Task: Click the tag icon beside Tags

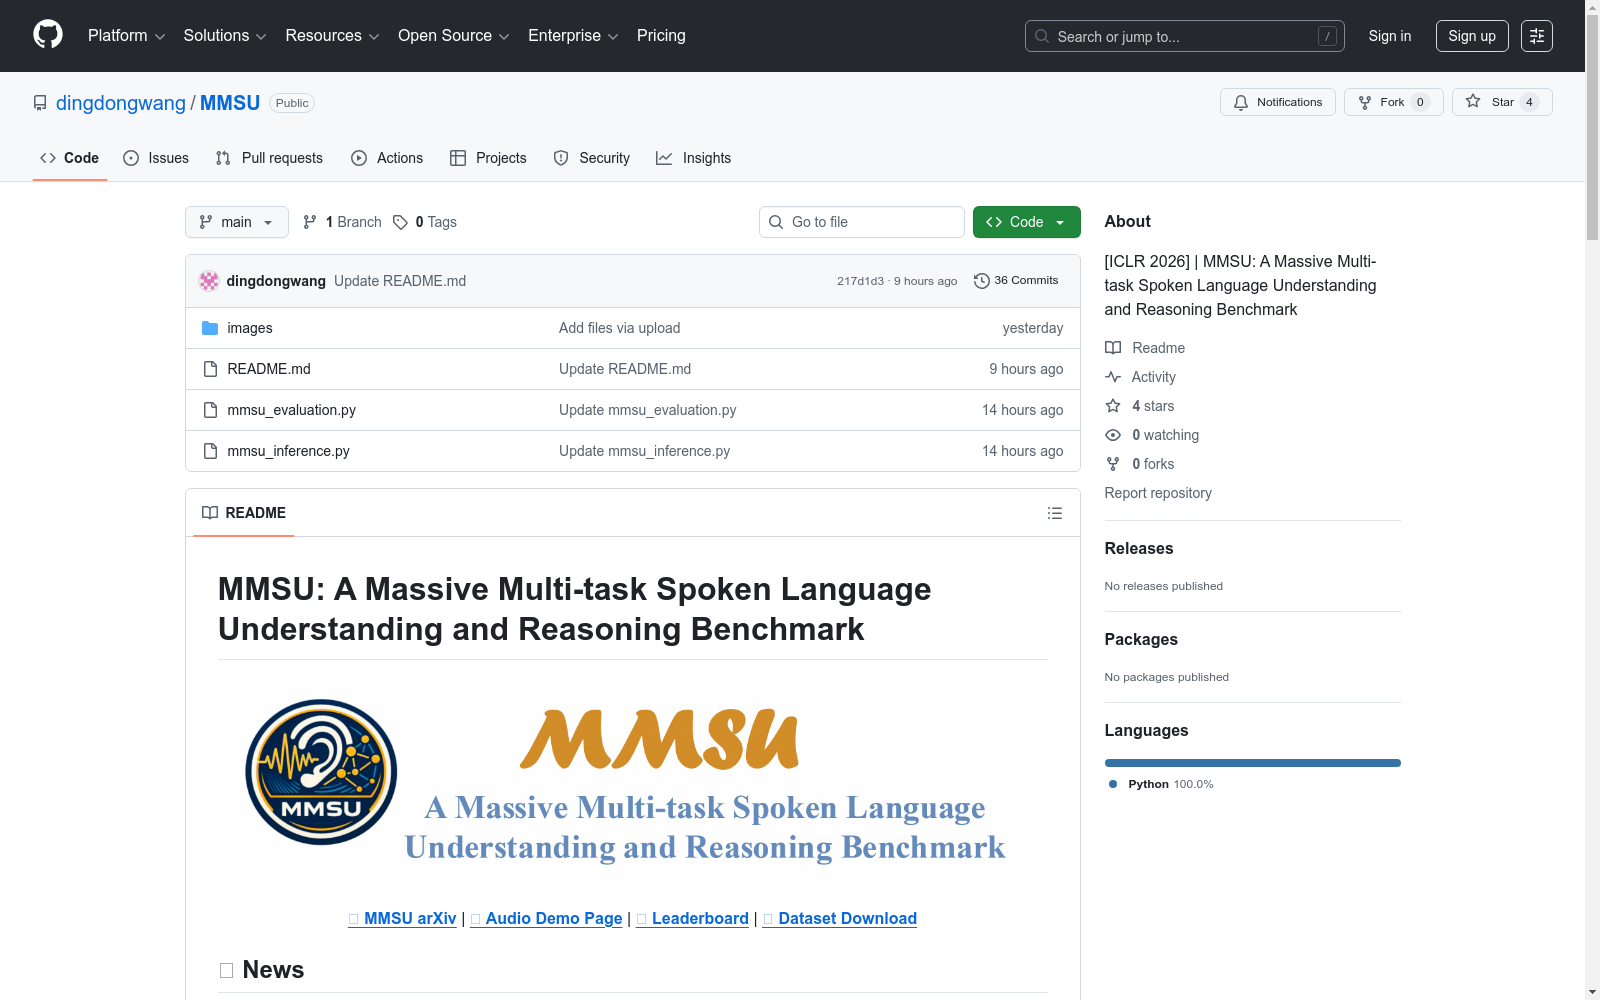Action: (400, 222)
